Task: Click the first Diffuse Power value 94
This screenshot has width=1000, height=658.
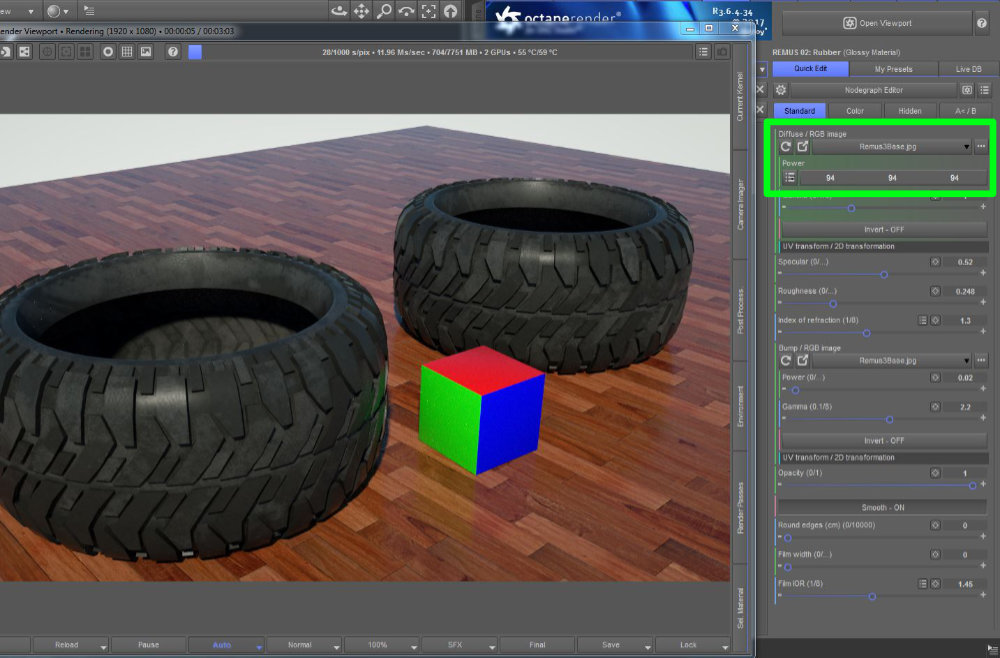Action: coord(830,178)
